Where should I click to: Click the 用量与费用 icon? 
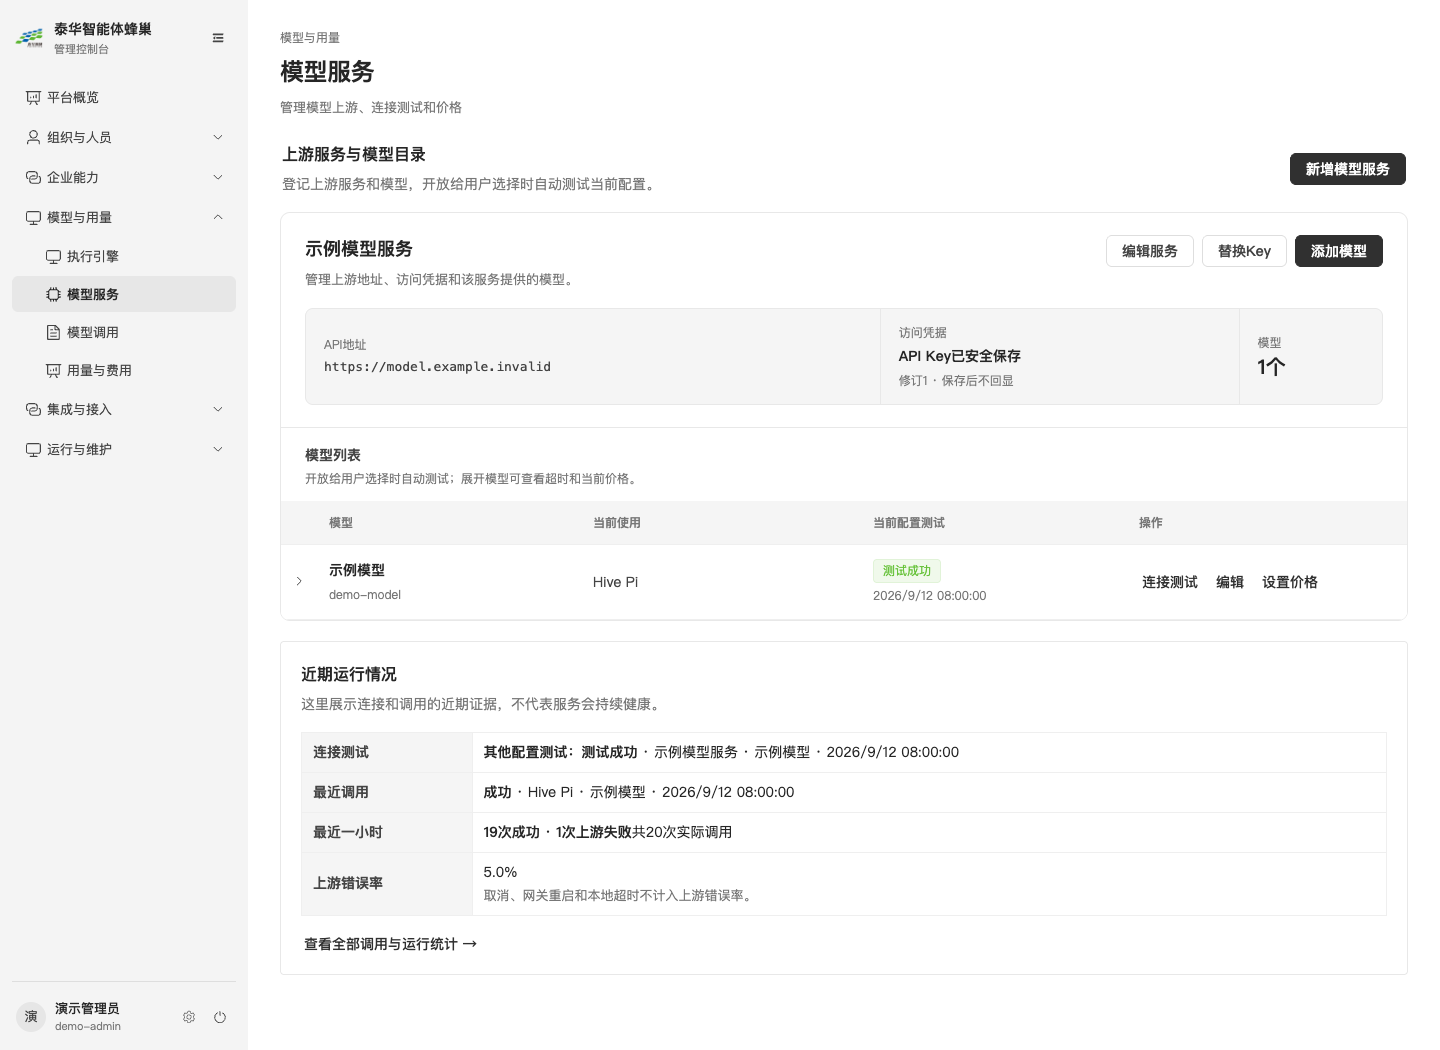[x=53, y=370]
